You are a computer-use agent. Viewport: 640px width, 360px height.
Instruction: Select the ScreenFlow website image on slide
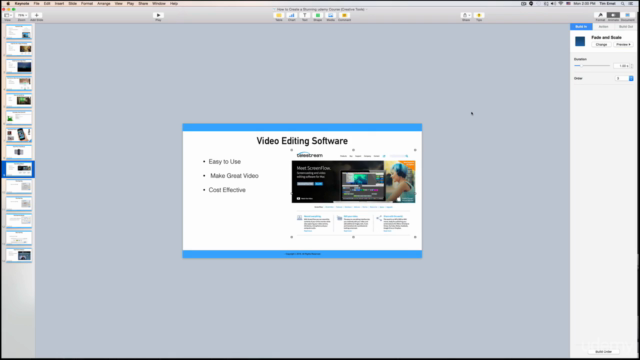click(x=353, y=193)
